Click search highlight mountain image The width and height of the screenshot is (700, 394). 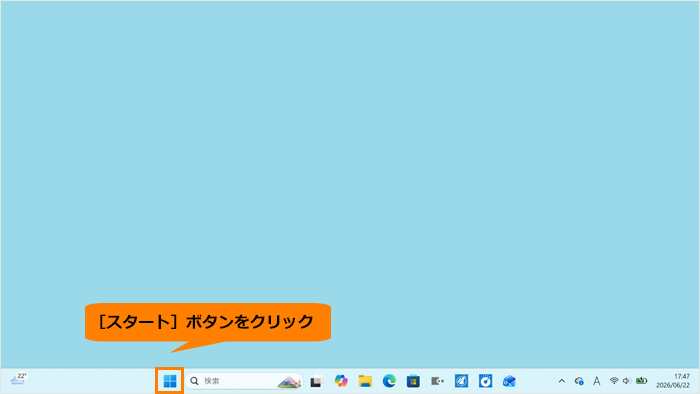point(289,382)
